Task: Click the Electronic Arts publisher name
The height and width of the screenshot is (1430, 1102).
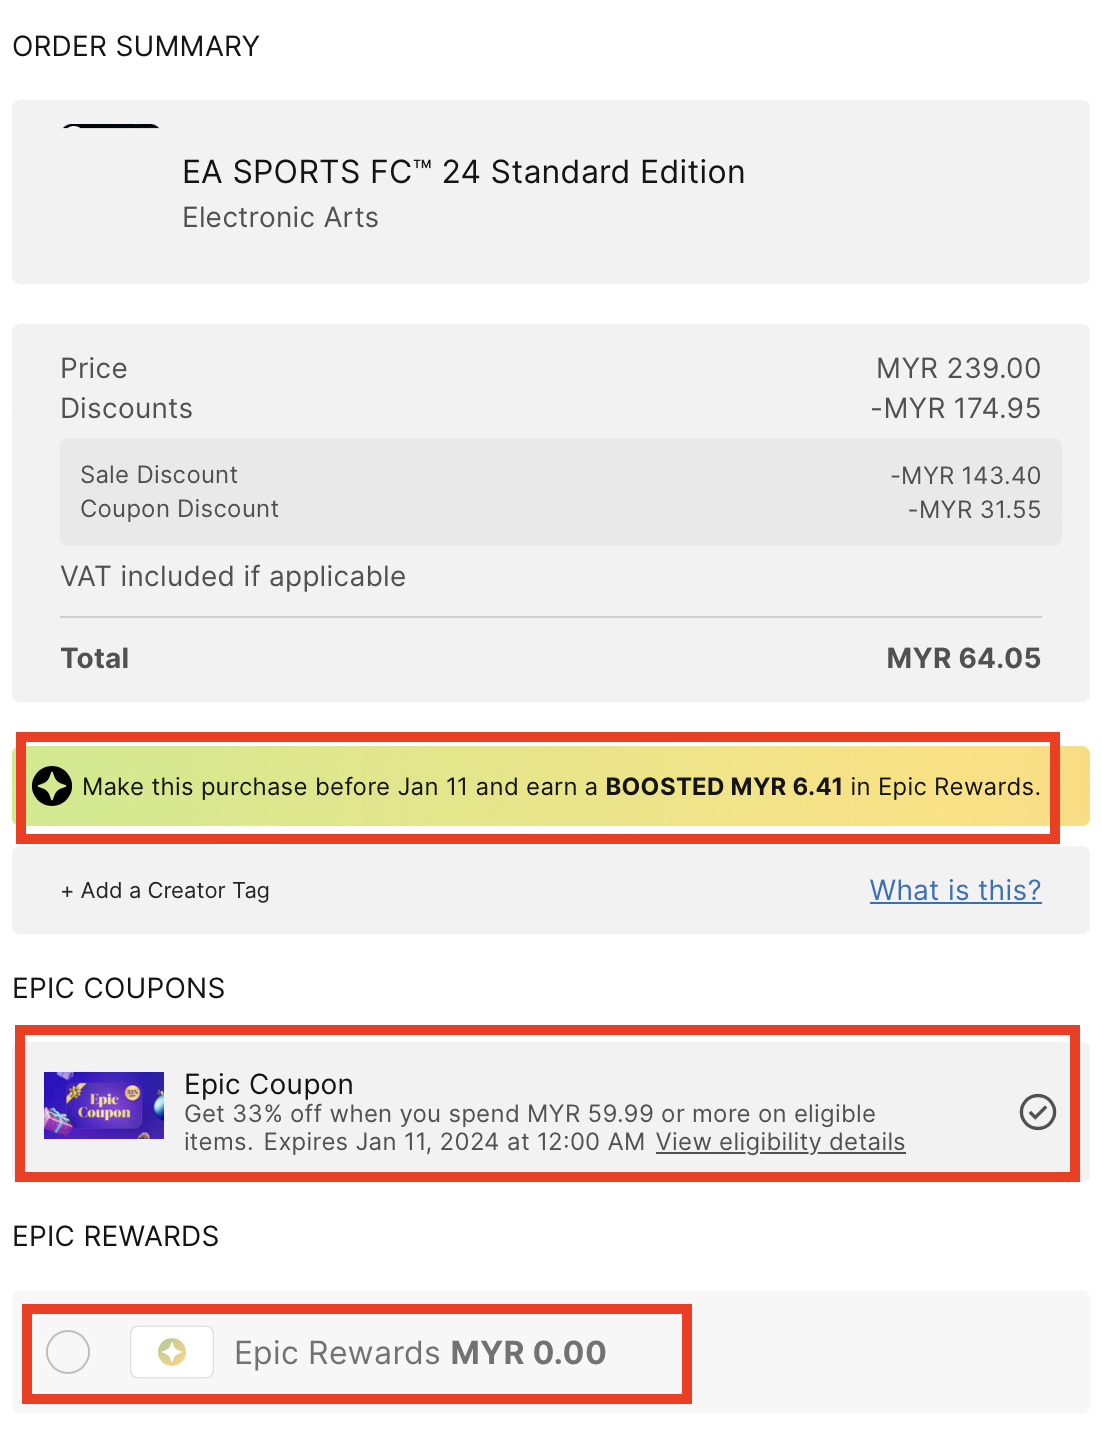Action: [280, 218]
